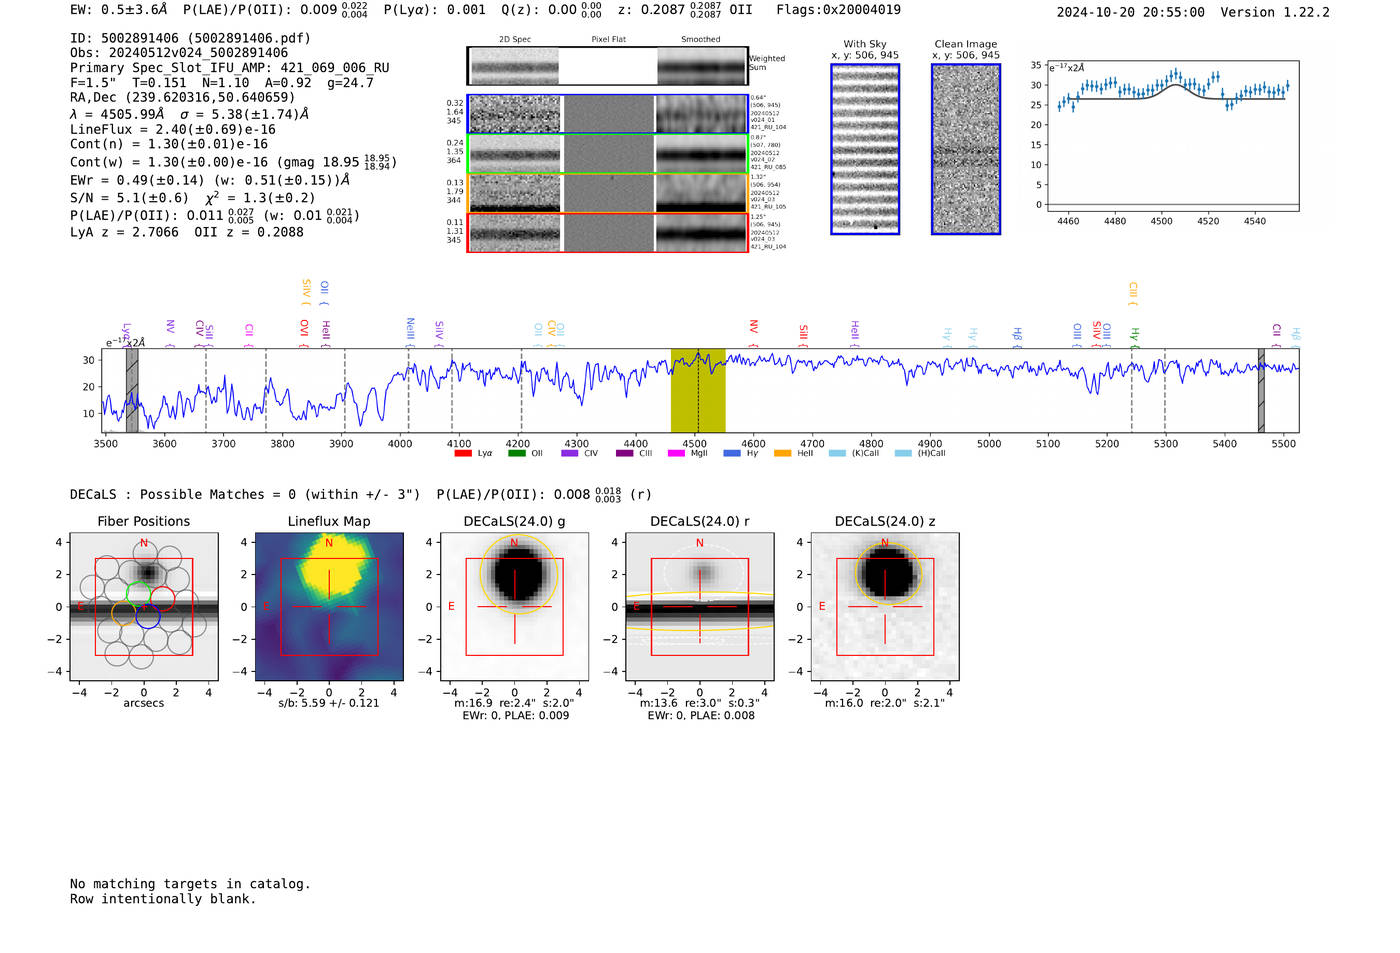
Task: Click the ID: 5002891406 text line
Action: pos(190,38)
